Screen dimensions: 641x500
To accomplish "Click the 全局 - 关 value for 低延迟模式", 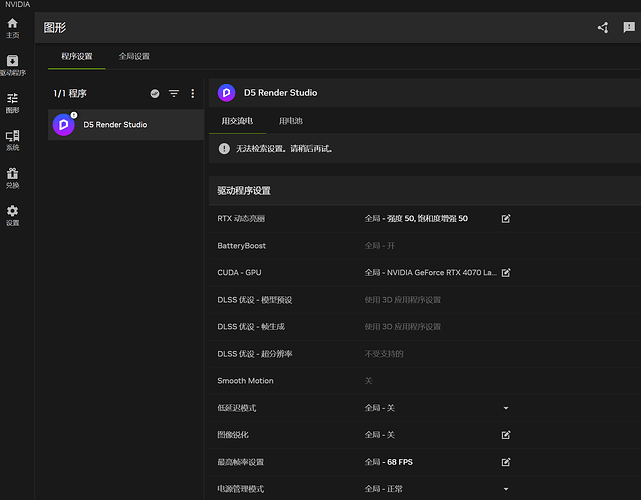I will click(380, 408).
